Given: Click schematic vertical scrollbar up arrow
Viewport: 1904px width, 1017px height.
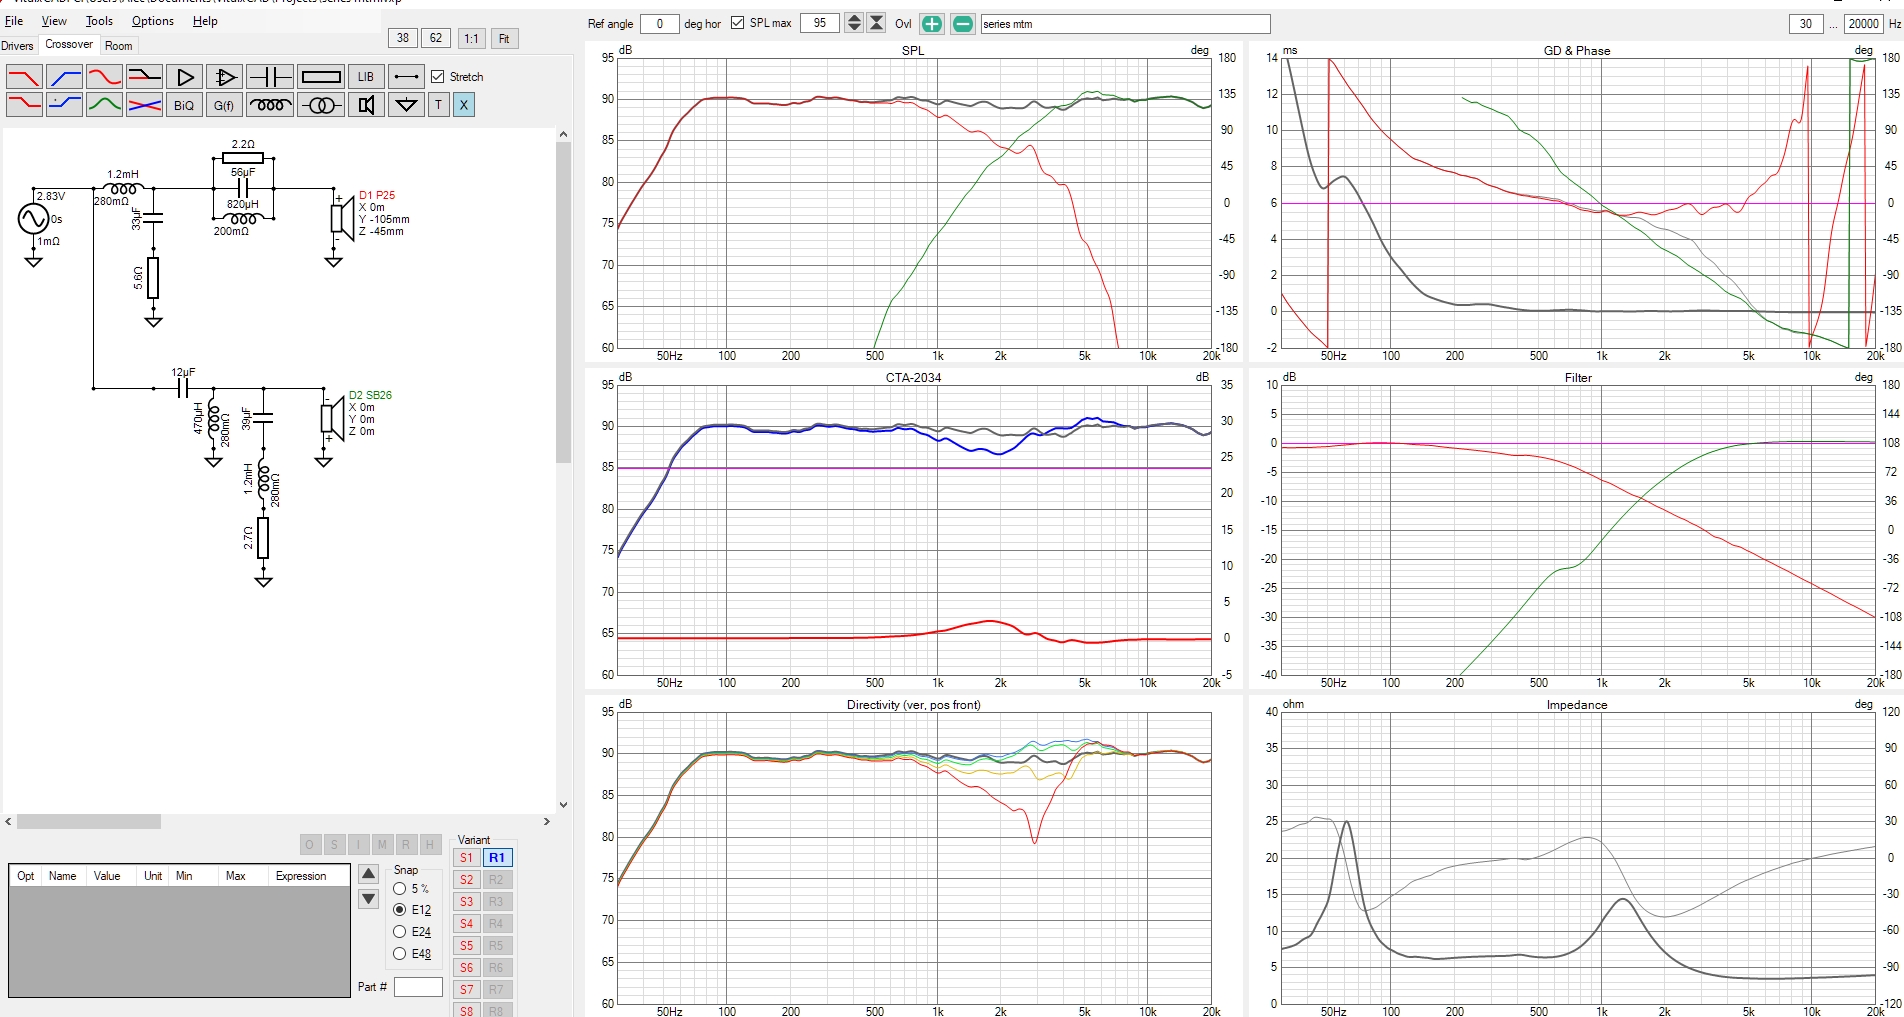Looking at the screenshot, I should coord(563,134).
